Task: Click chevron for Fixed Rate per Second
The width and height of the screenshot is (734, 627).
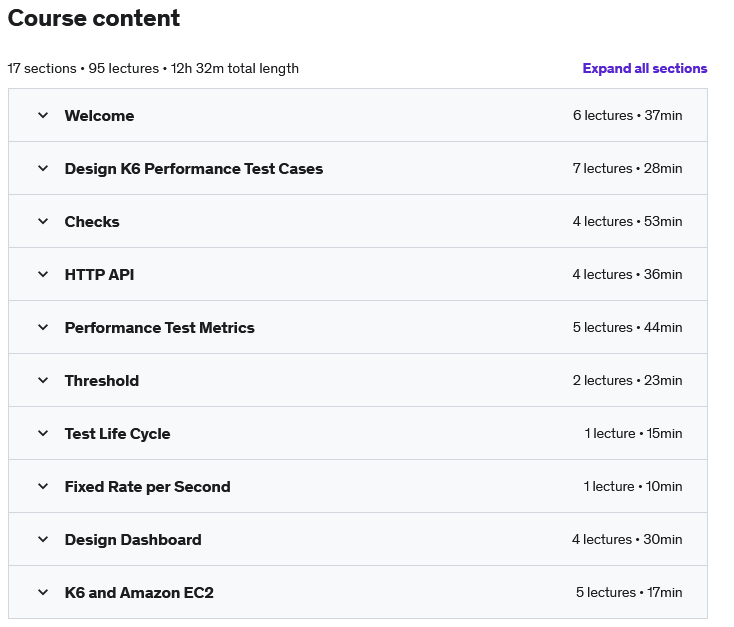Action: click(43, 486)
